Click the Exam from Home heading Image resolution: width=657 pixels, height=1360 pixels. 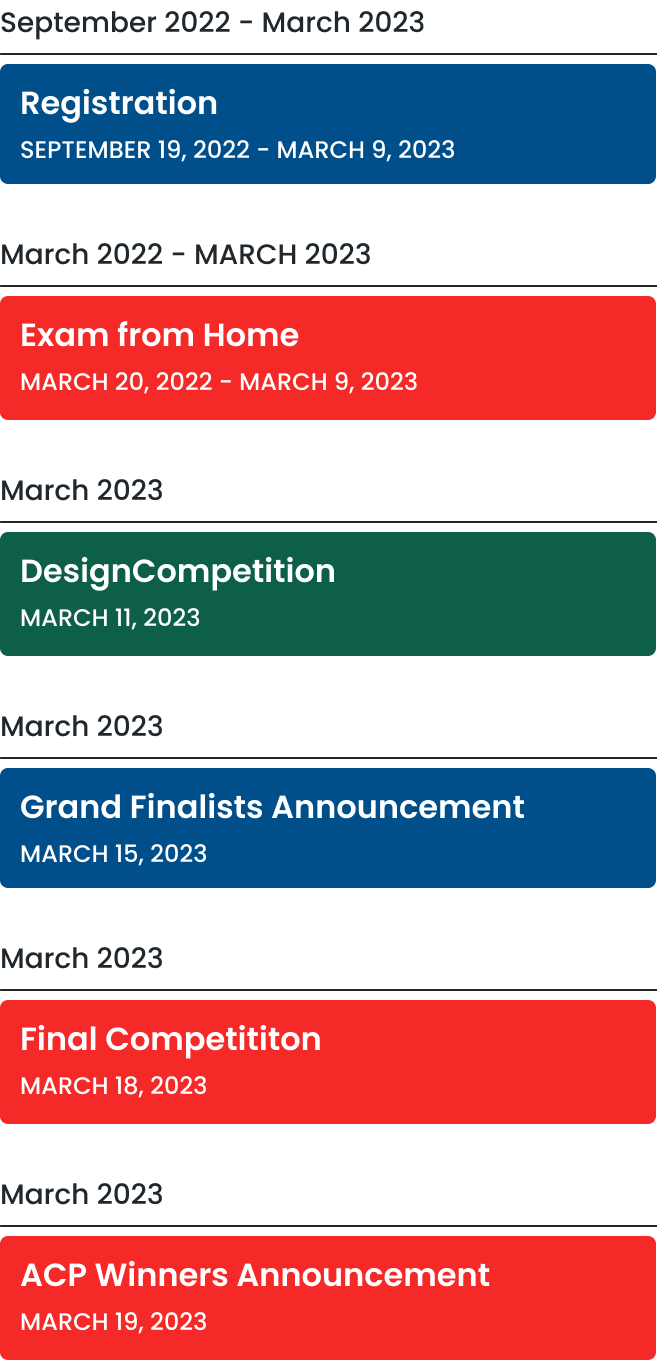[160, 335]
